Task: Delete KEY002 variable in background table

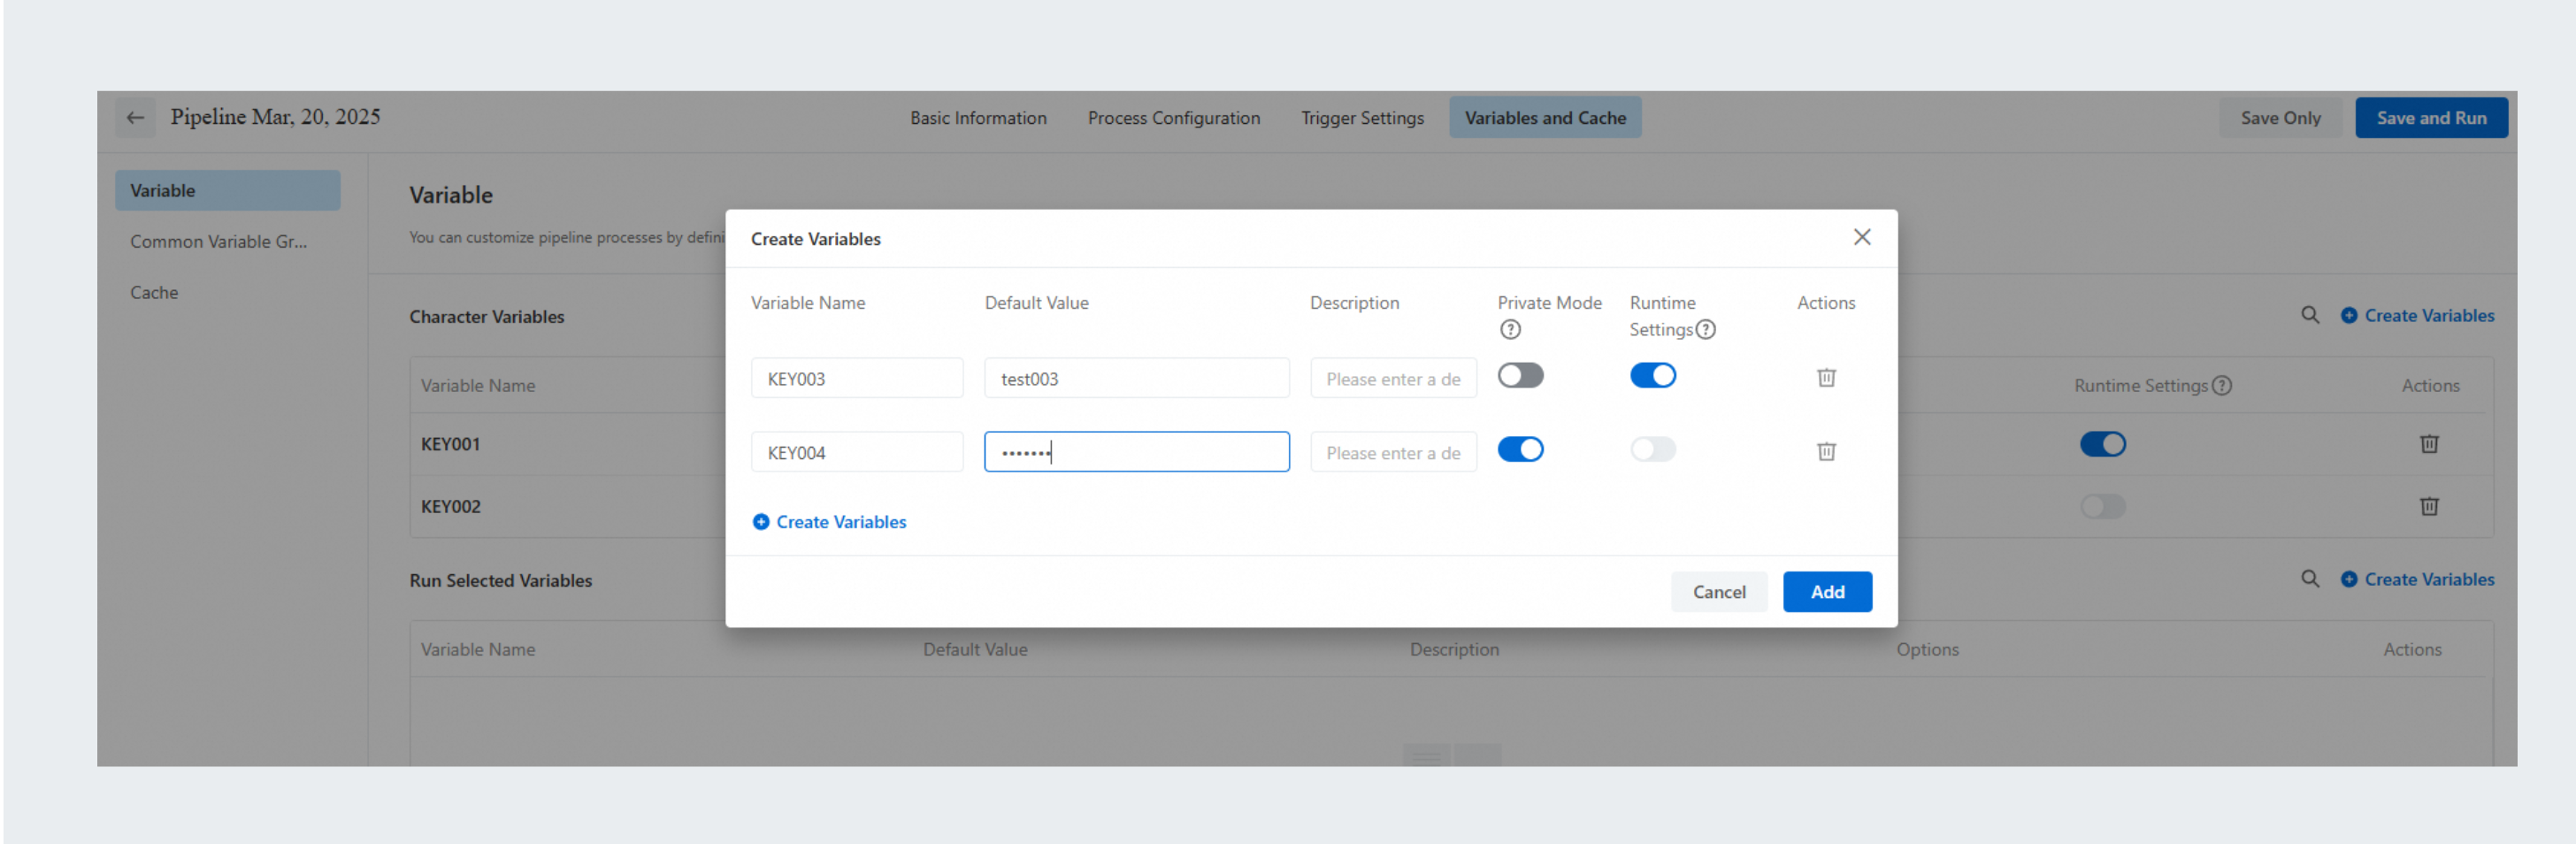Action: click(2429, 507)
